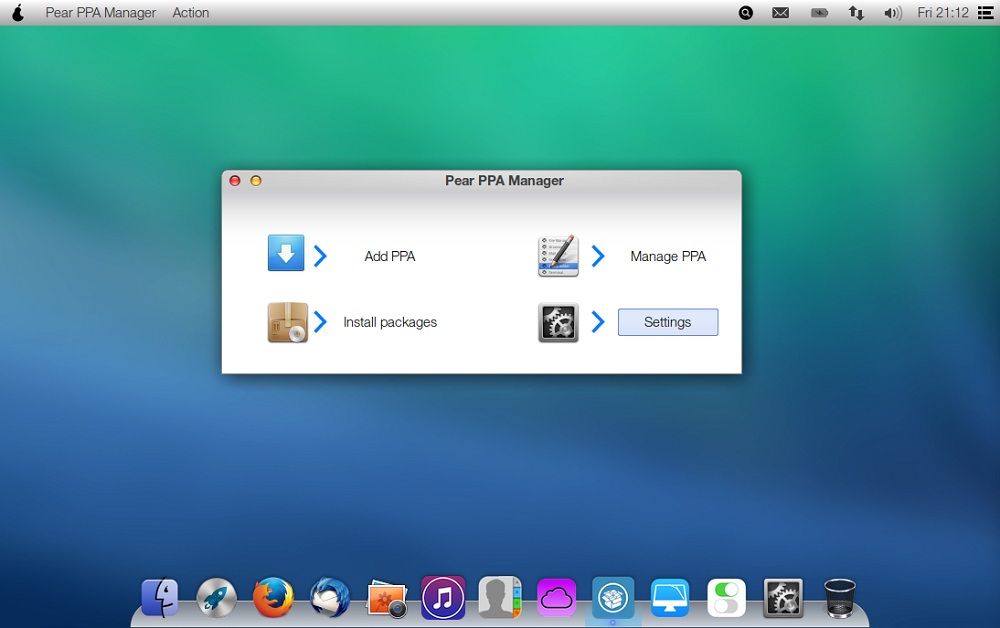Open the Settings button
Viewport: 1000px width, 628px height.
[668, 322]
